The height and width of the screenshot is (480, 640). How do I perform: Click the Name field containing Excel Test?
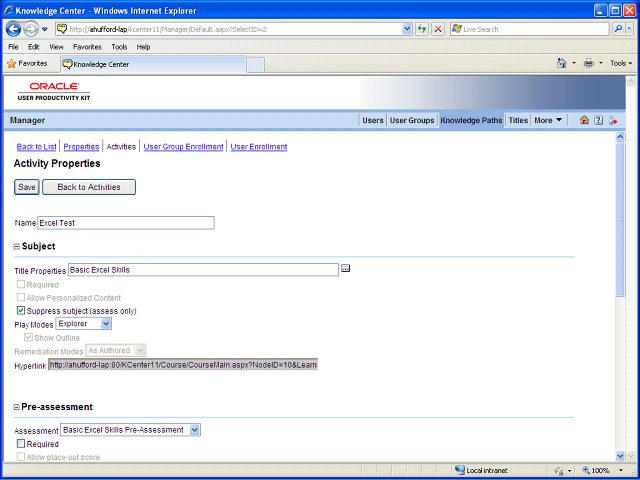(x=126, y=223)
